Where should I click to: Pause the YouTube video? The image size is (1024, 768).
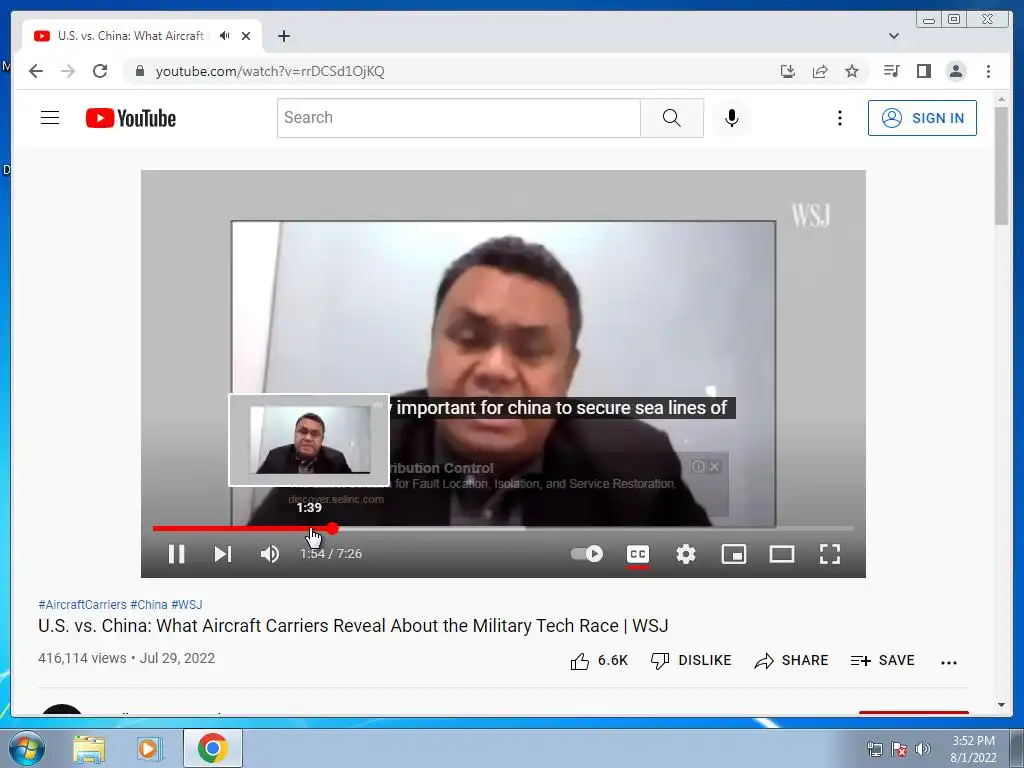[176, 554]
